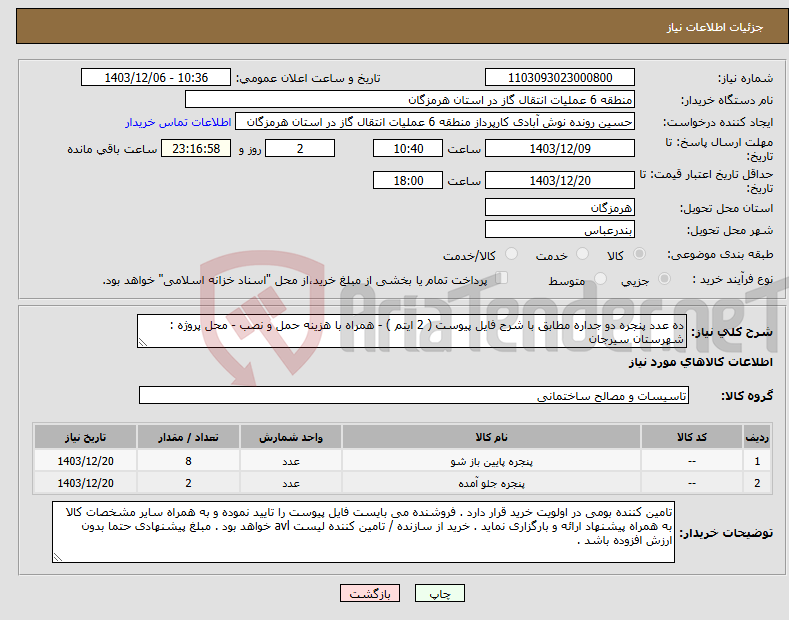
Task: Click the تعداد / مقدار column header
Action: point(188,437)
